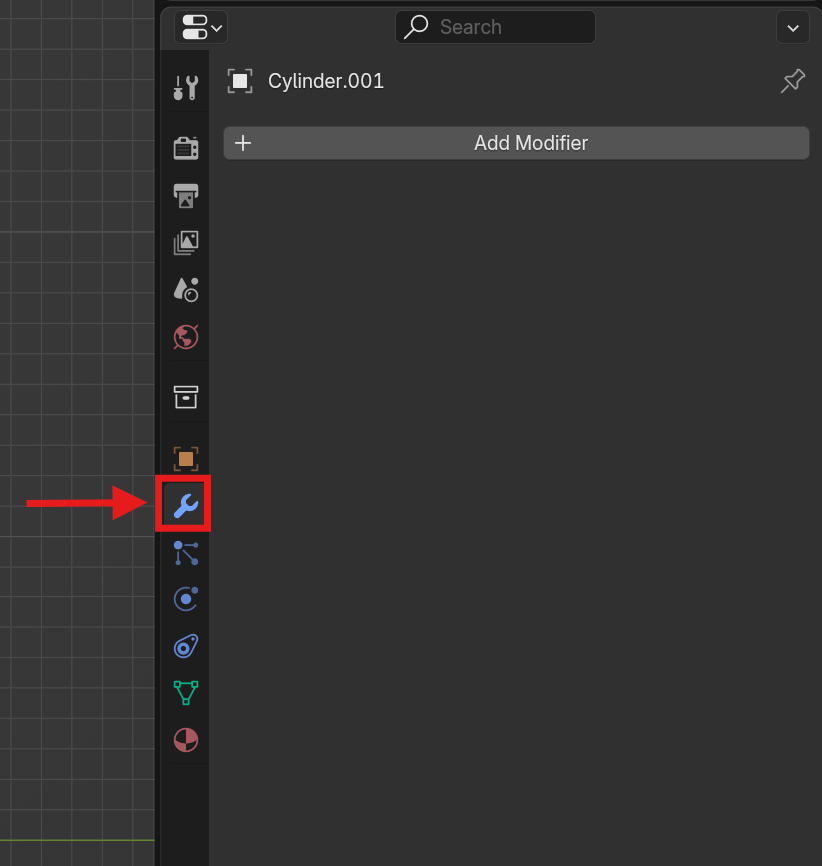The image size is (822, 866).
Task: Open the World properties tab
Action: (186, 337)
